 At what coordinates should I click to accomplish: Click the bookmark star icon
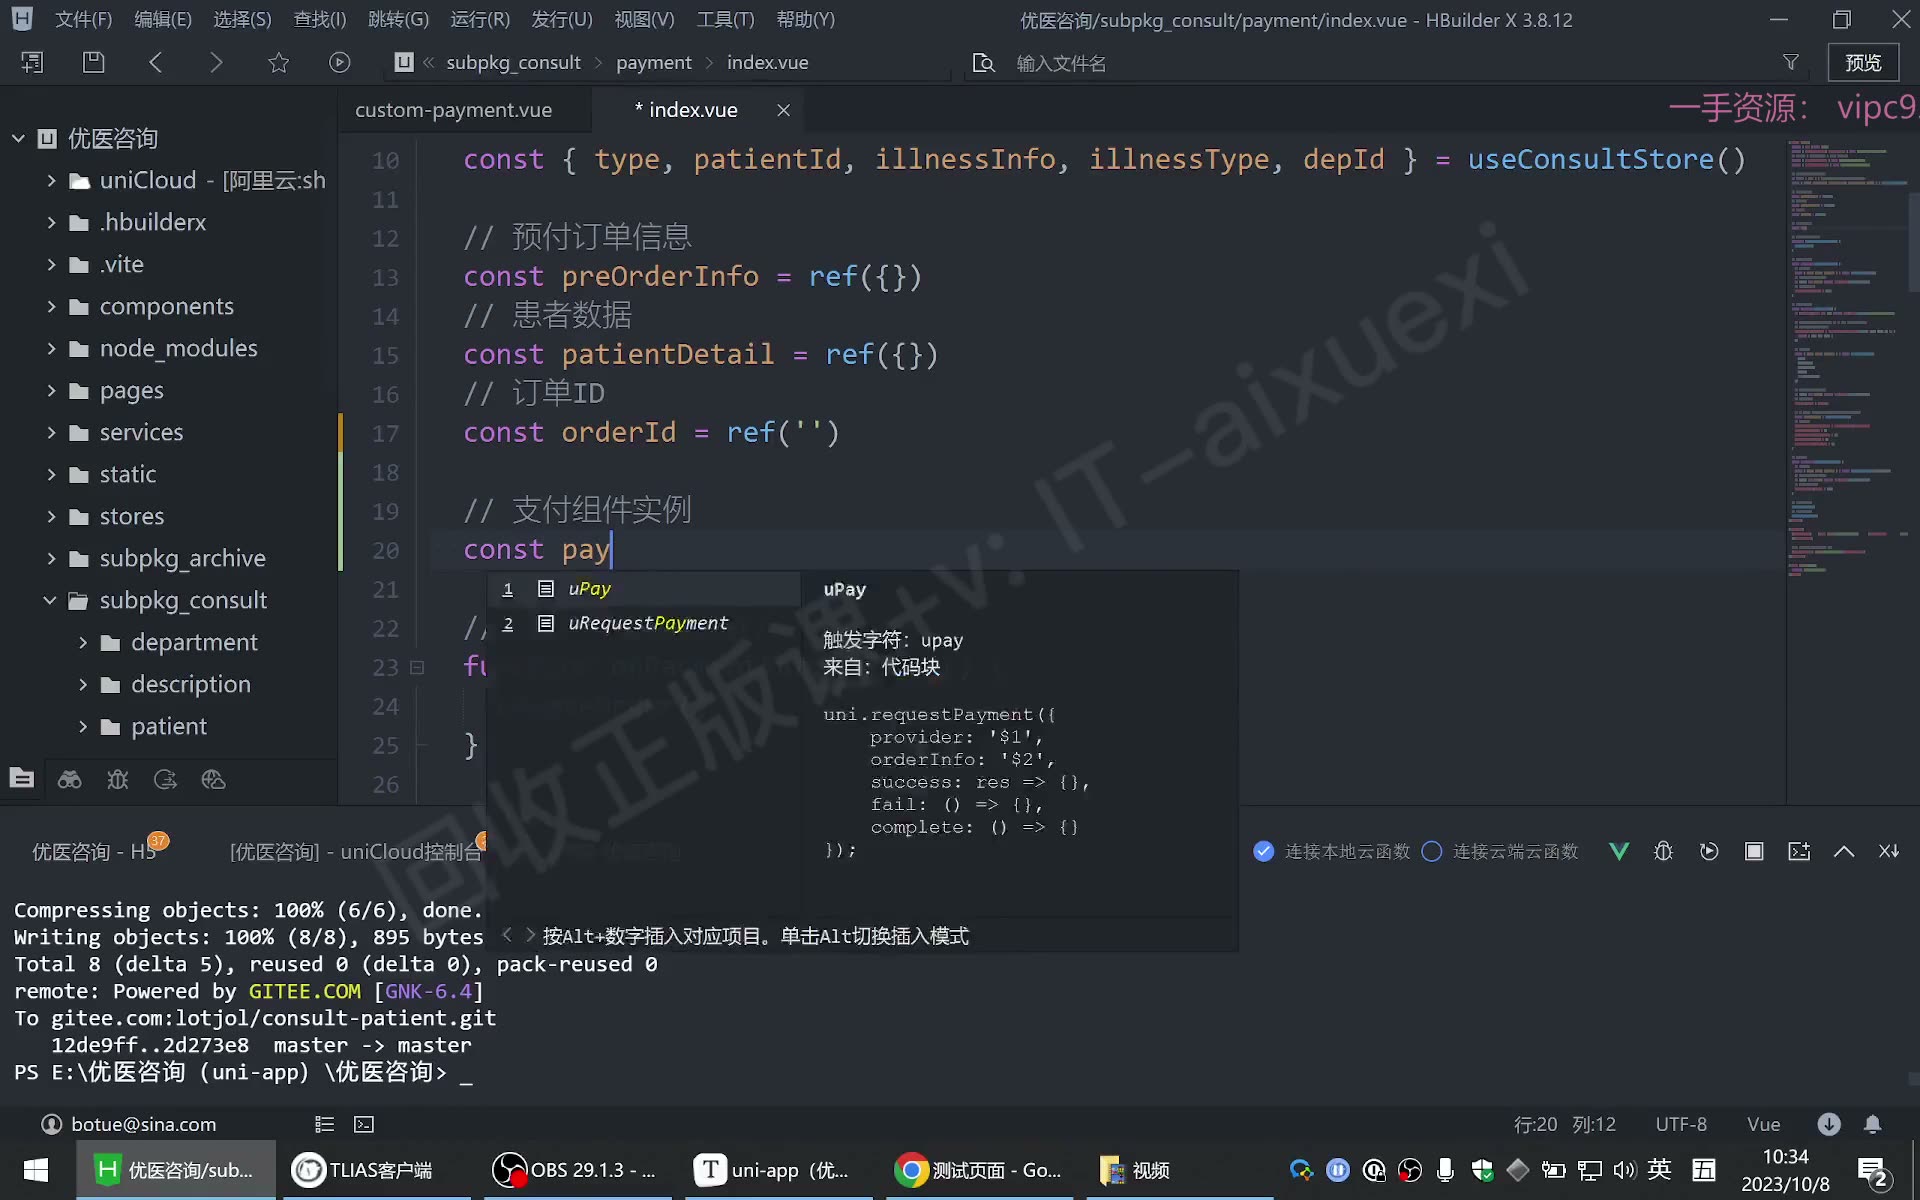[278, 63]
